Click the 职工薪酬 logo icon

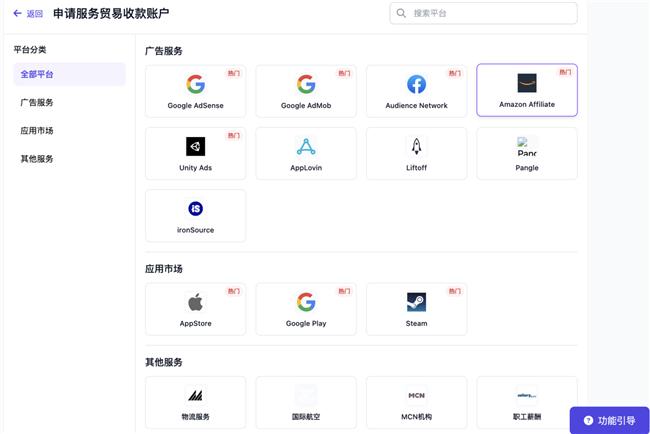click(527, 395)
